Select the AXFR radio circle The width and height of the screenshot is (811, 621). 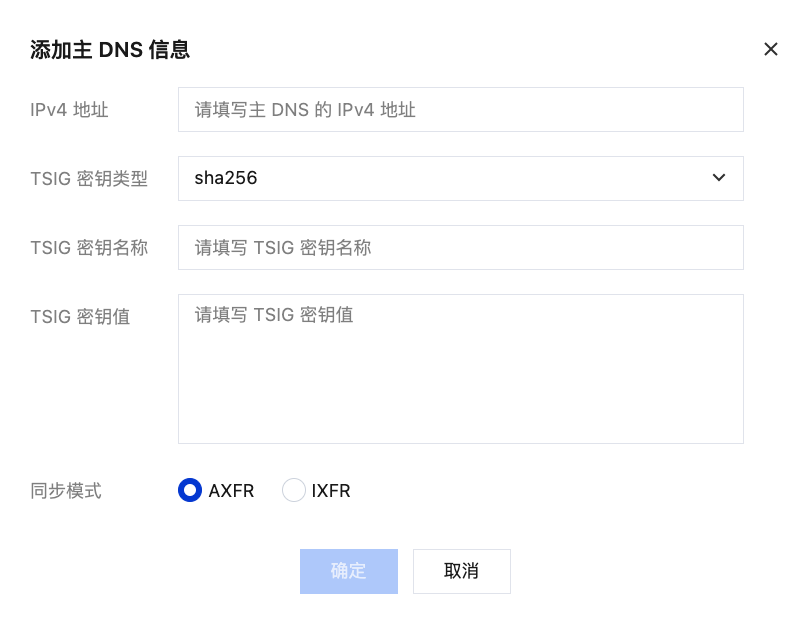click(190, 490)
